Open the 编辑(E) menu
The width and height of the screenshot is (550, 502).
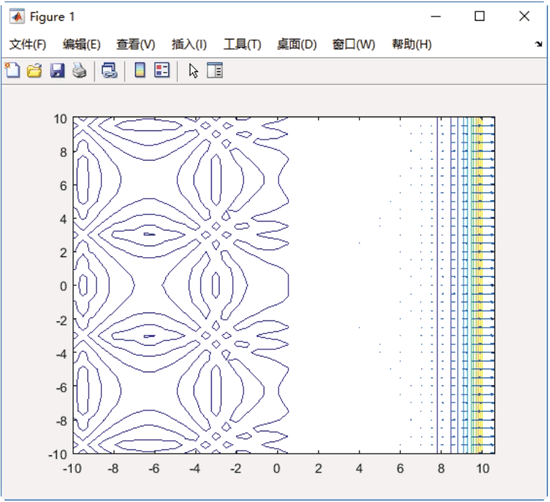point(81,45)
